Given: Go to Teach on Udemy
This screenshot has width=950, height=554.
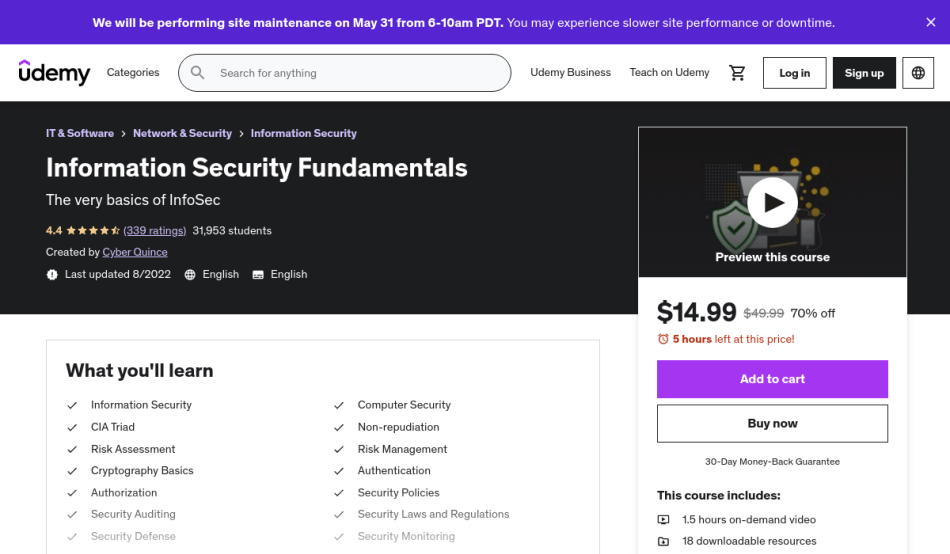Looking at the screenshot, I should point(669,73).
